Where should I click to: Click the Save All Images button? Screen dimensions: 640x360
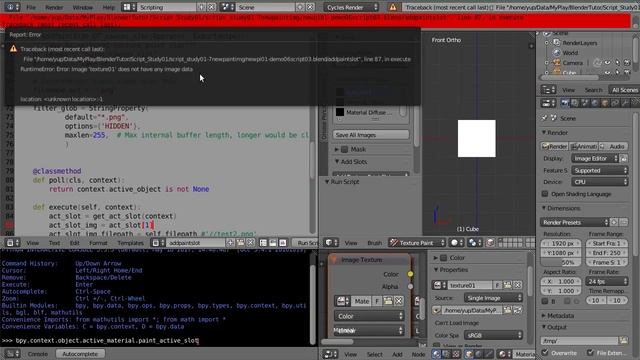(x=371, y=135)
